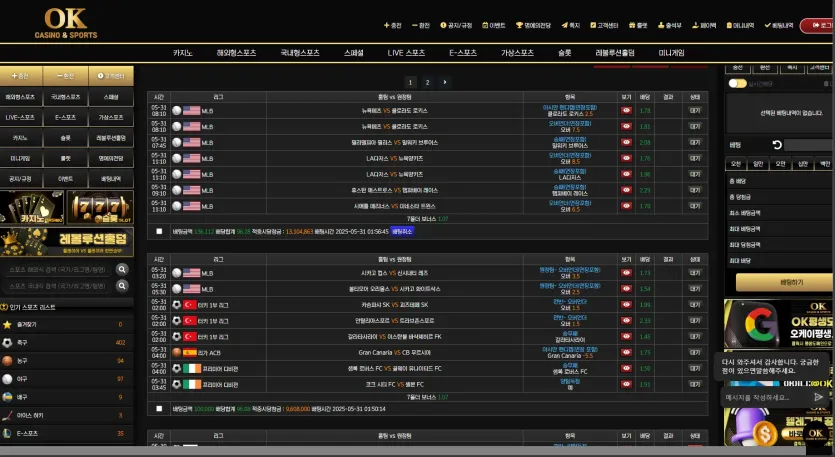
Task: Click the overseas sports search field
Action: [x=58, y=270]
